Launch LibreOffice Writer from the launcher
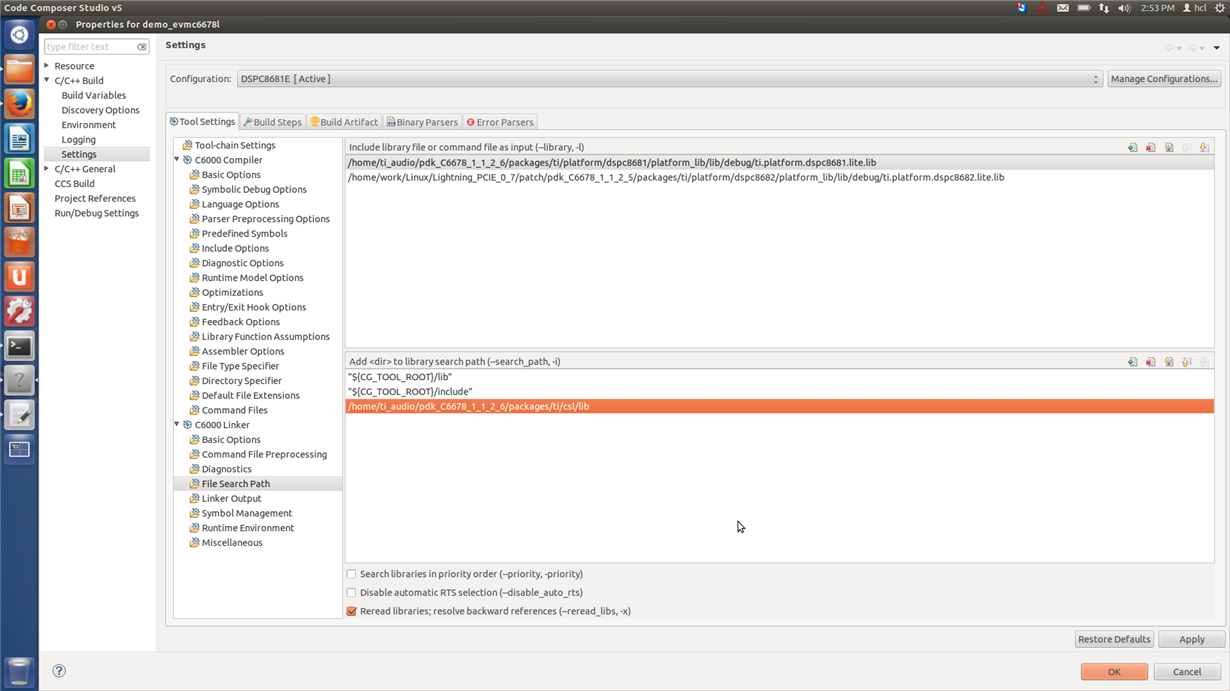Image resolution: width=1230 pixels, height=691 pixels. click(x=19, y=139)
